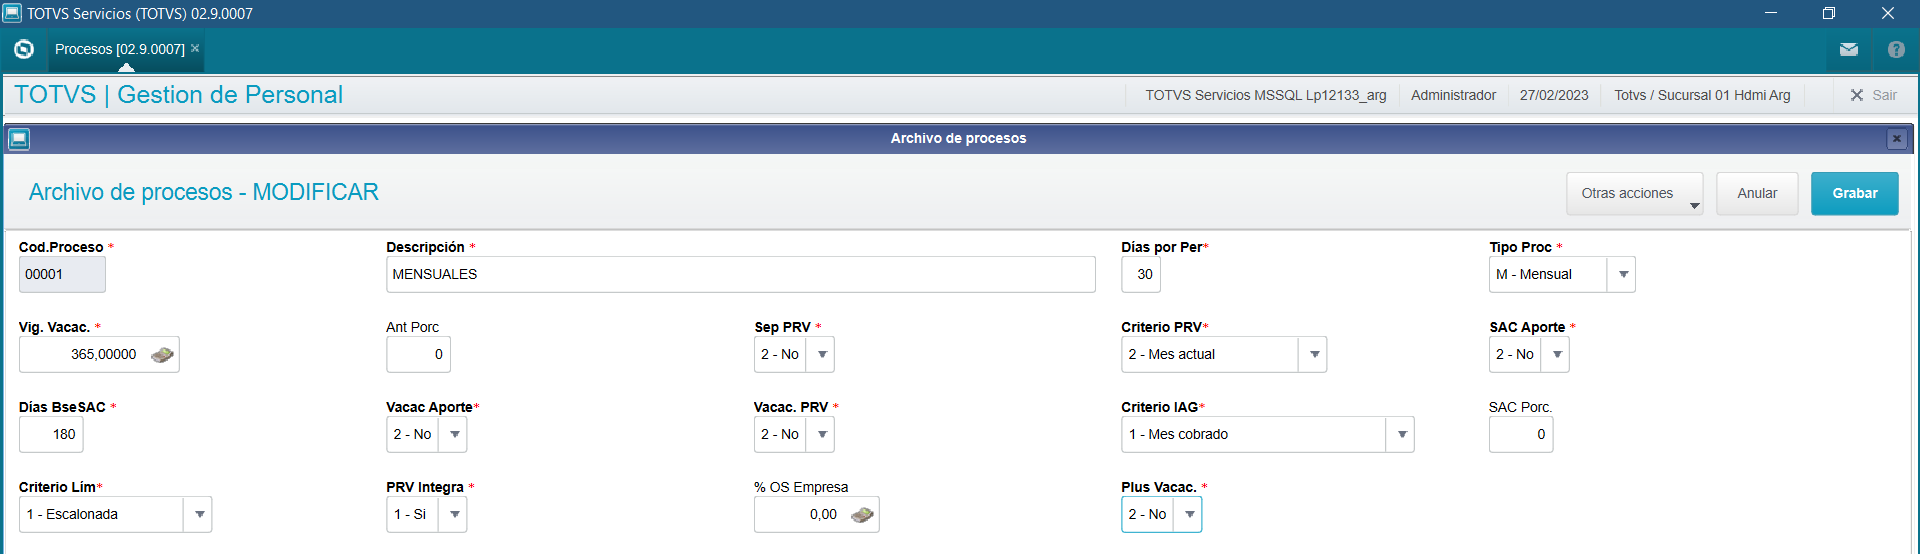Click the Ant Porc input field
Viewport: 1920px width, 554px height.
418,354
